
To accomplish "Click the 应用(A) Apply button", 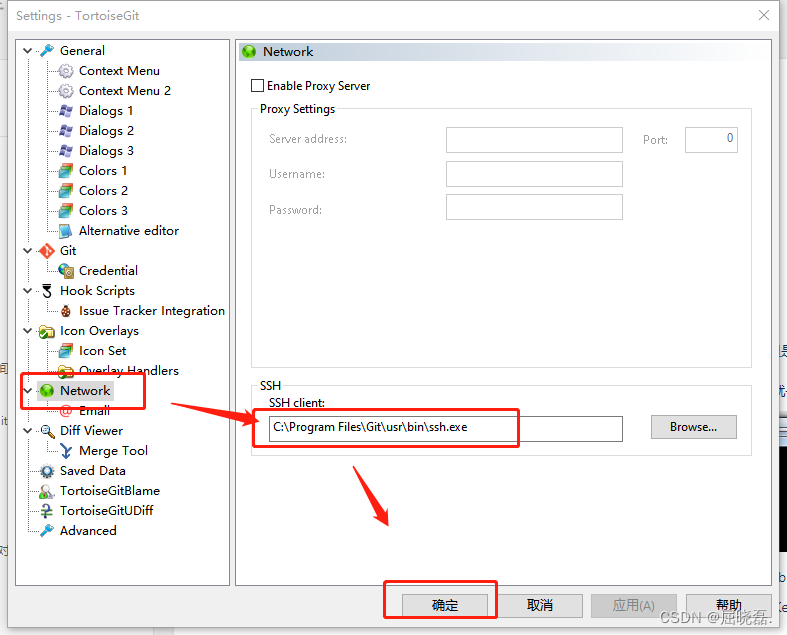I will [633, 605].
